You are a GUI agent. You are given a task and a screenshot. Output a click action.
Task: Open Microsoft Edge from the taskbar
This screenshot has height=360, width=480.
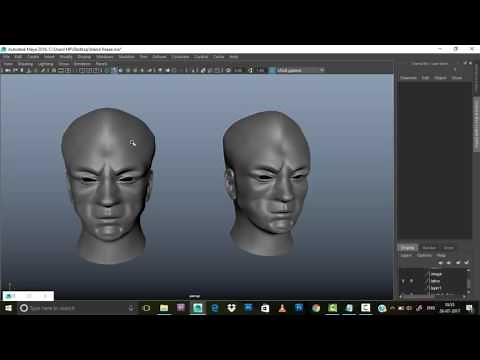(x=215, y=308)
